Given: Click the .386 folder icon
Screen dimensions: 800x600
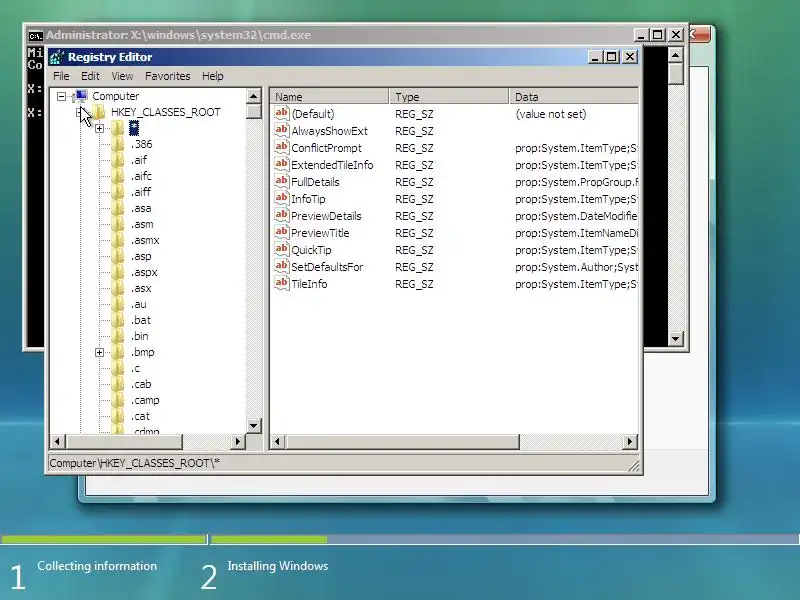Looking at the screenshot, I should tap(118, 144).
